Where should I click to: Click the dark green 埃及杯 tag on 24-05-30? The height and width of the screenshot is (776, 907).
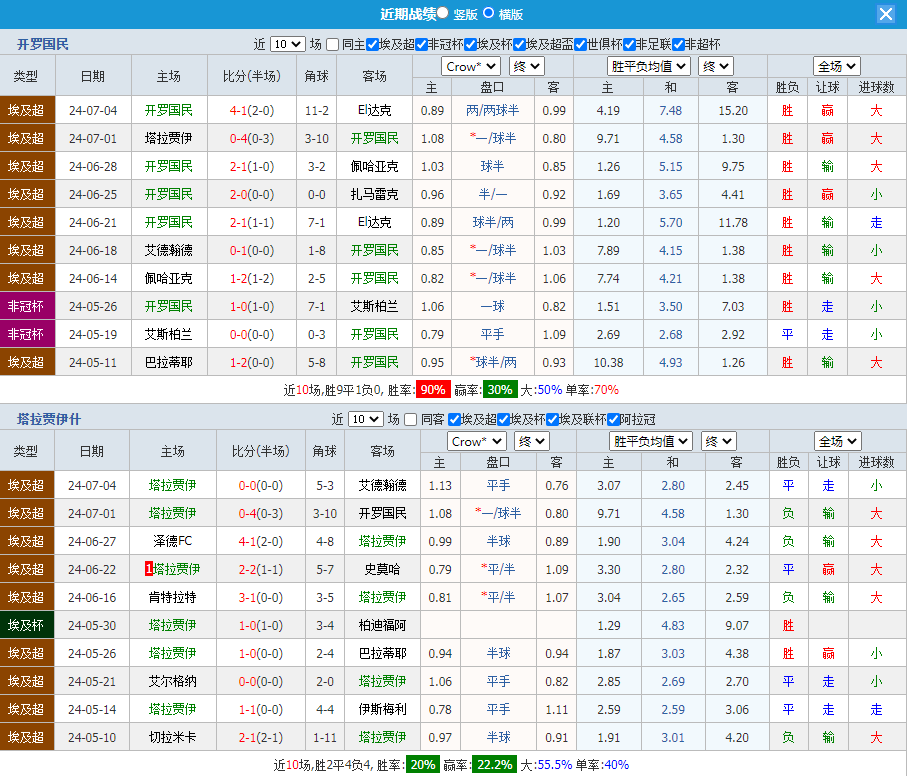tap(27, 625)
